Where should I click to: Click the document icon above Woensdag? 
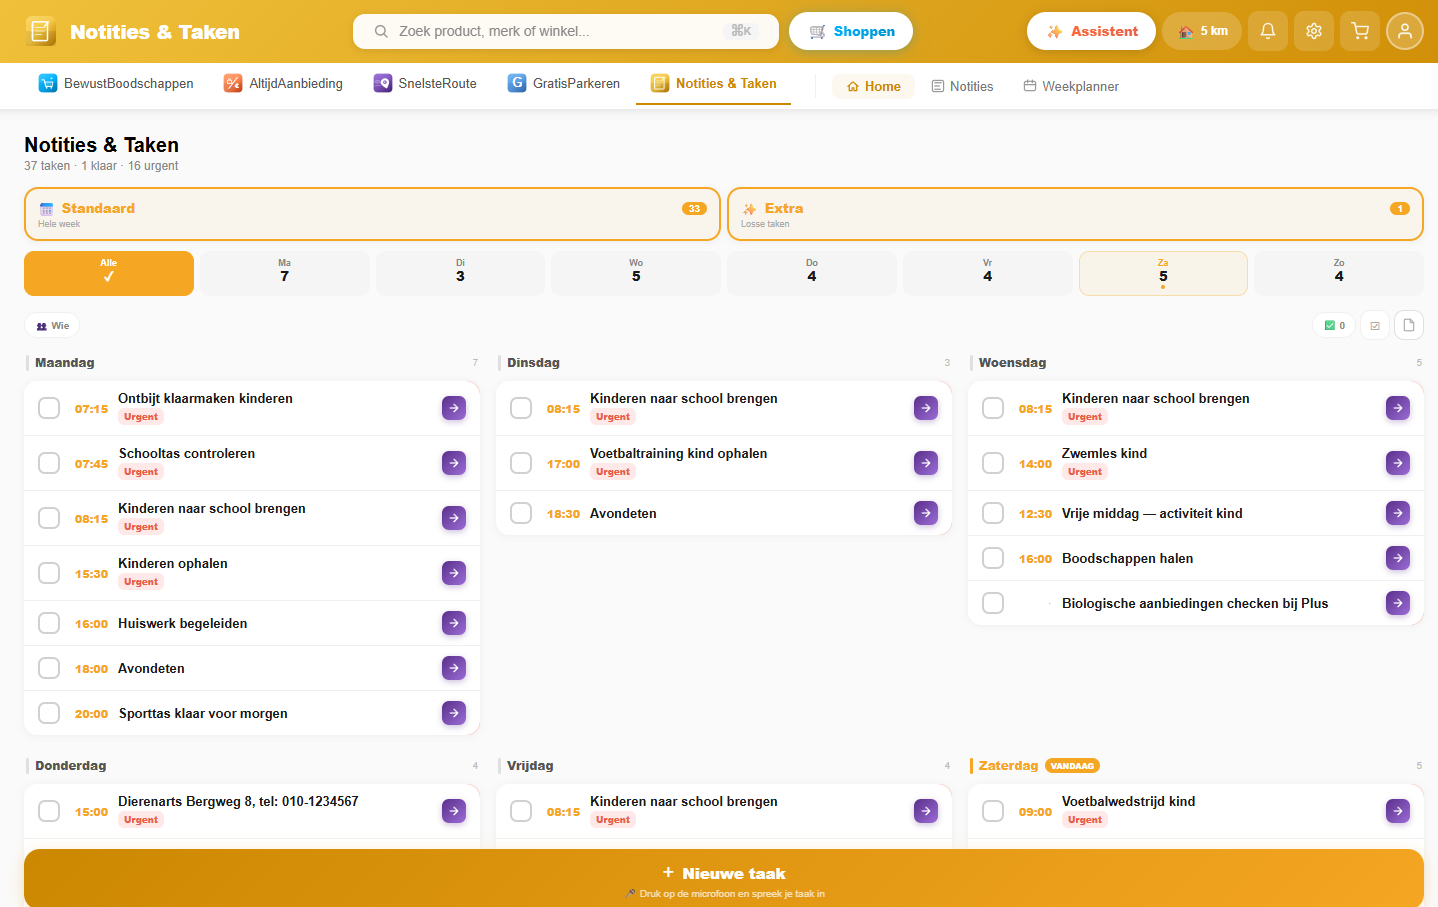pos(1408,325)
